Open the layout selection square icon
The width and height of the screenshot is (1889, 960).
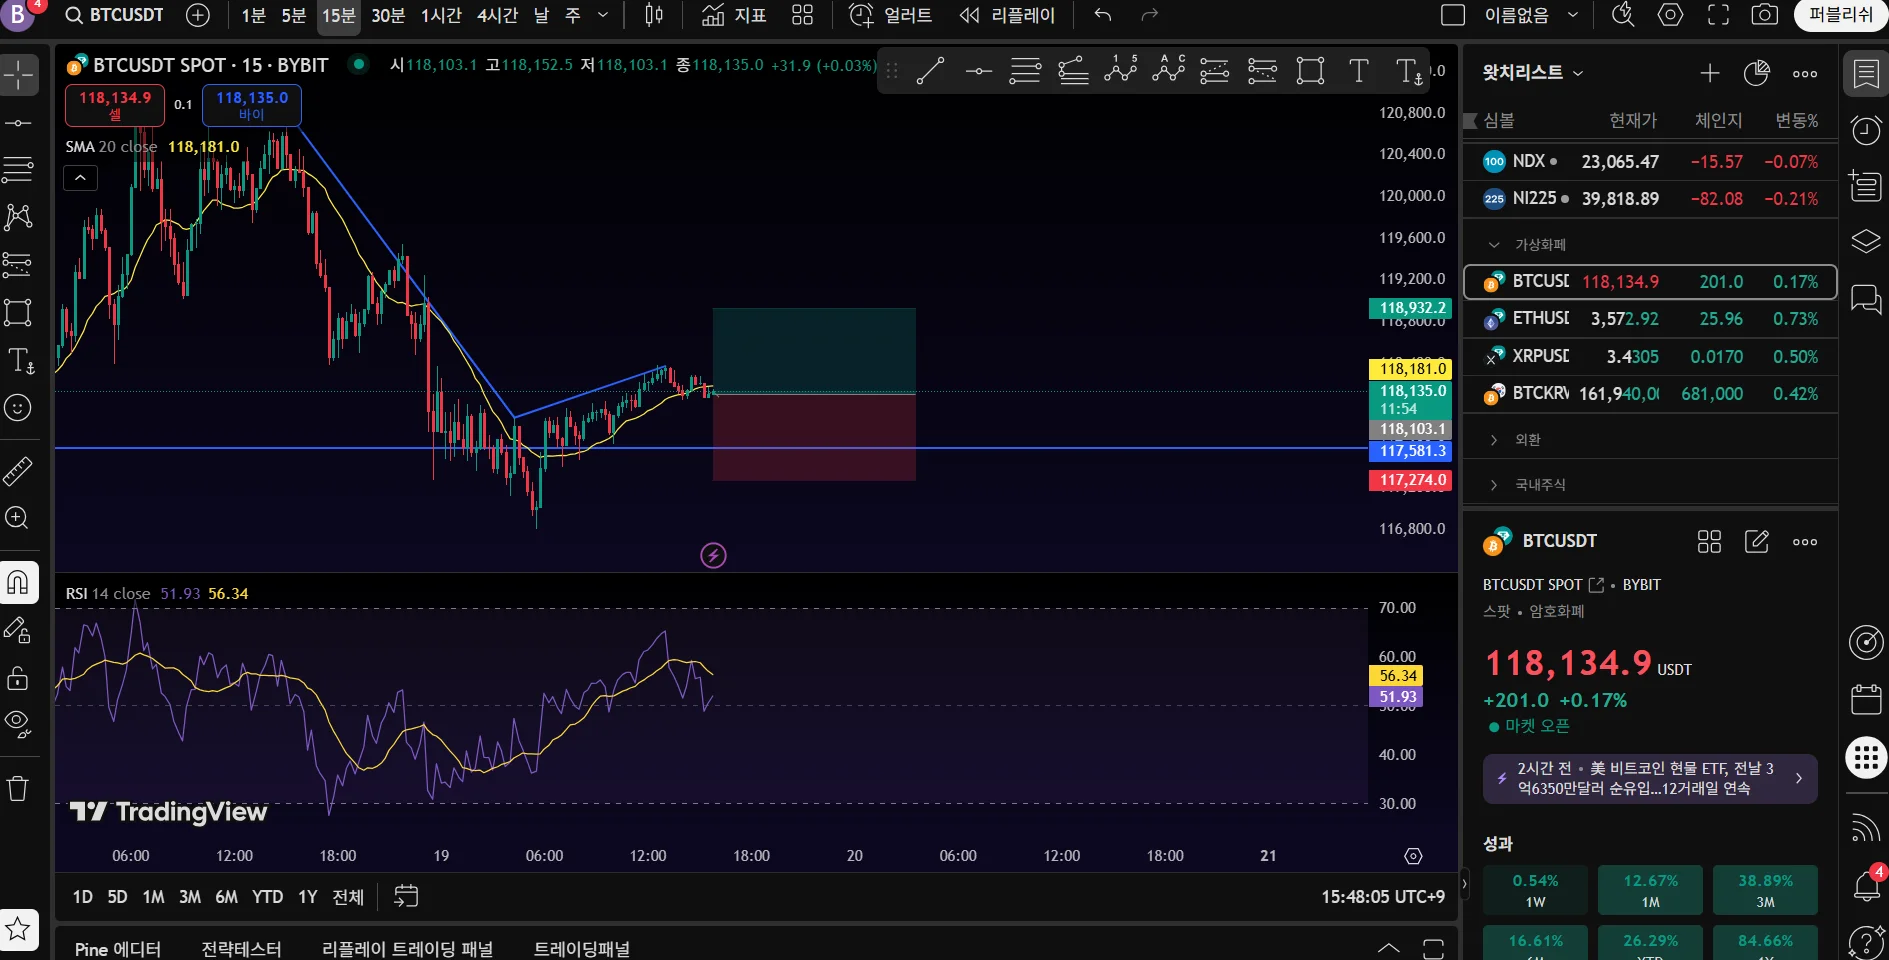1453,15
